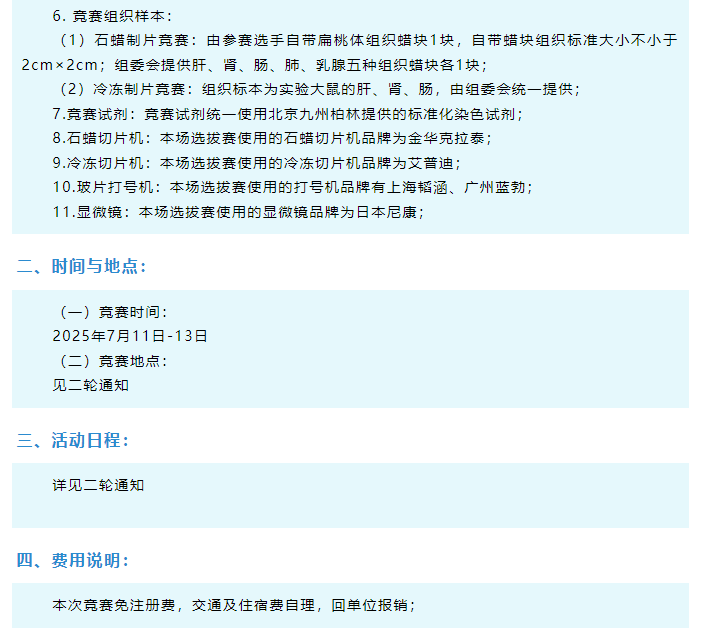Click the date 2025年7月11日-13日
Image resolution: width=707 pixels, height=640 pixels.
pyautogui.click(x=130, y=336)
